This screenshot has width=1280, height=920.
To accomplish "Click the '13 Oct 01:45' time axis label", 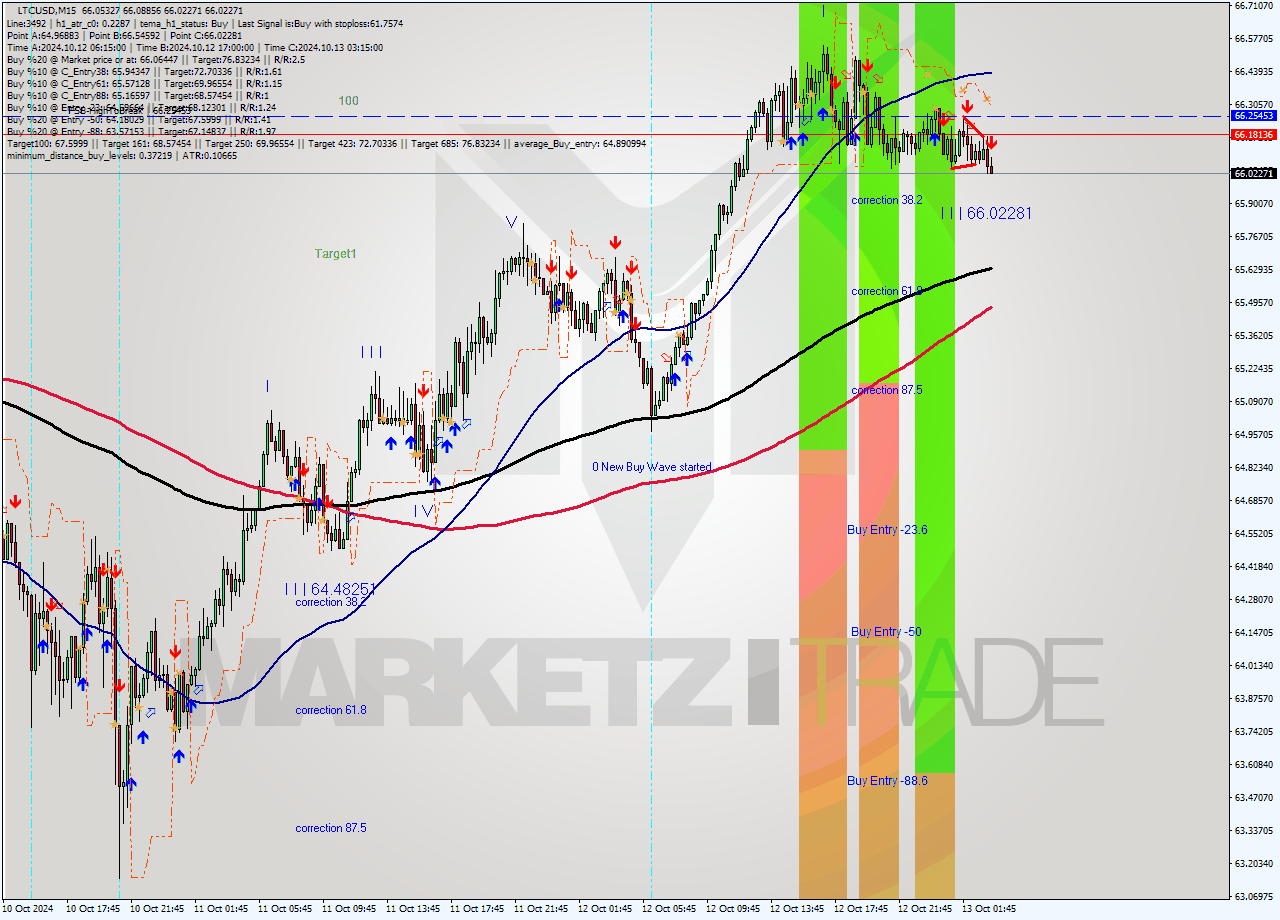I will click(989, 909).
